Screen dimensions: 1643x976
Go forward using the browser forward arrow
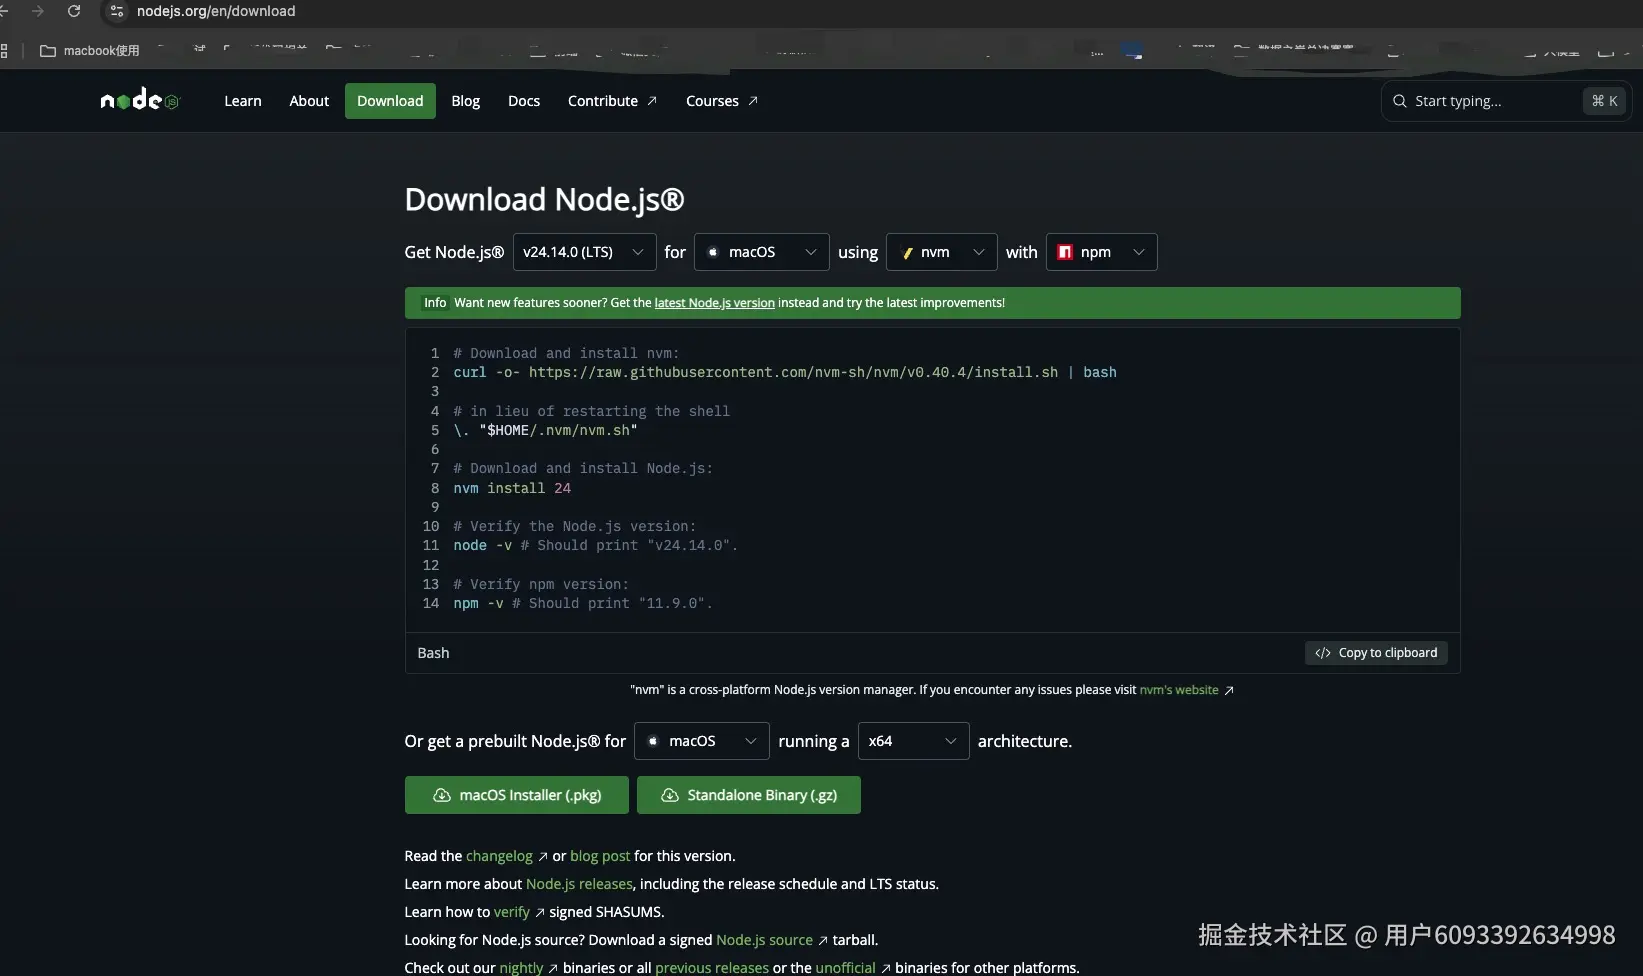pos(38,11)
